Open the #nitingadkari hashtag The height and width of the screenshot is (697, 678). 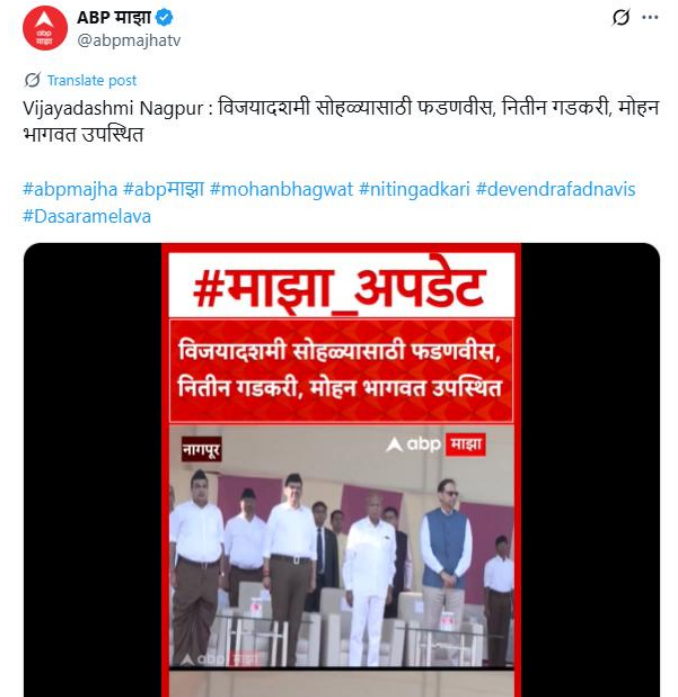[414, 189]
